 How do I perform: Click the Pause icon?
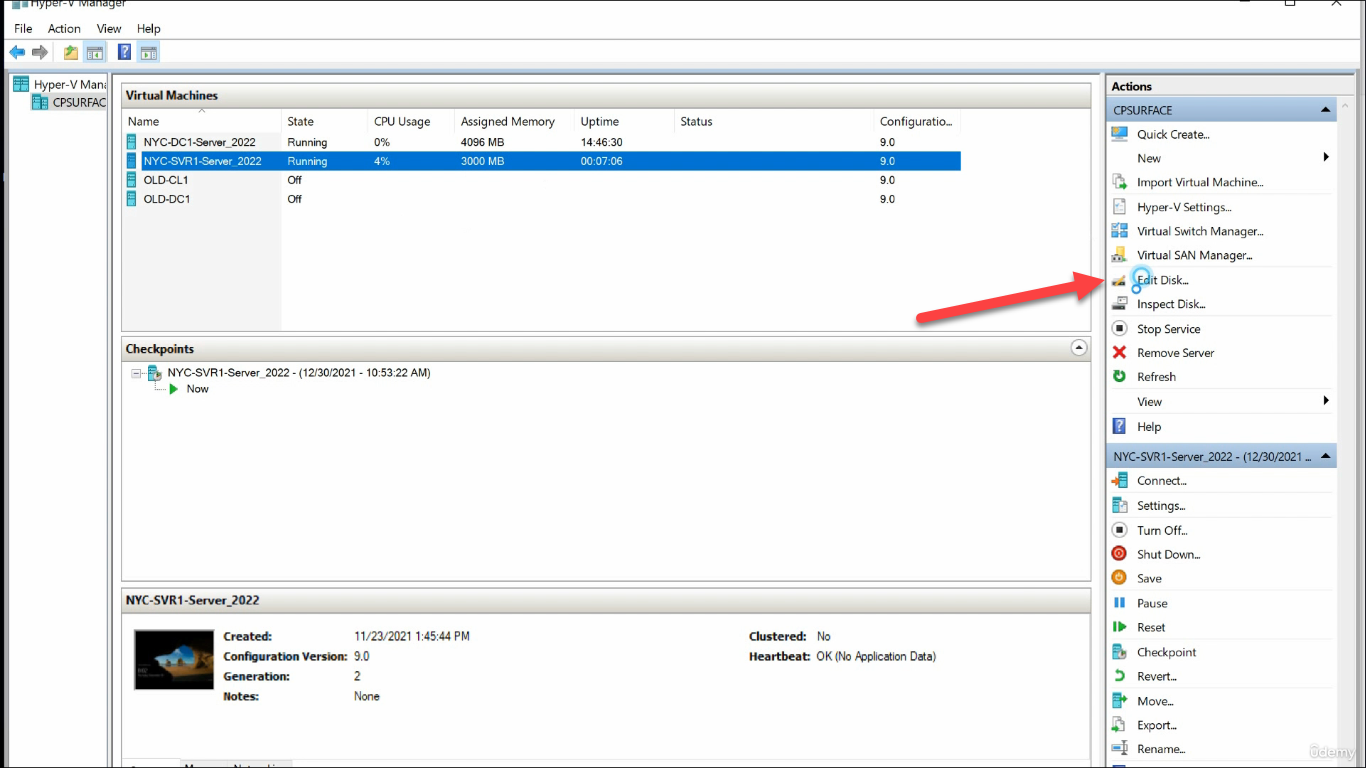pos(1120,603)
